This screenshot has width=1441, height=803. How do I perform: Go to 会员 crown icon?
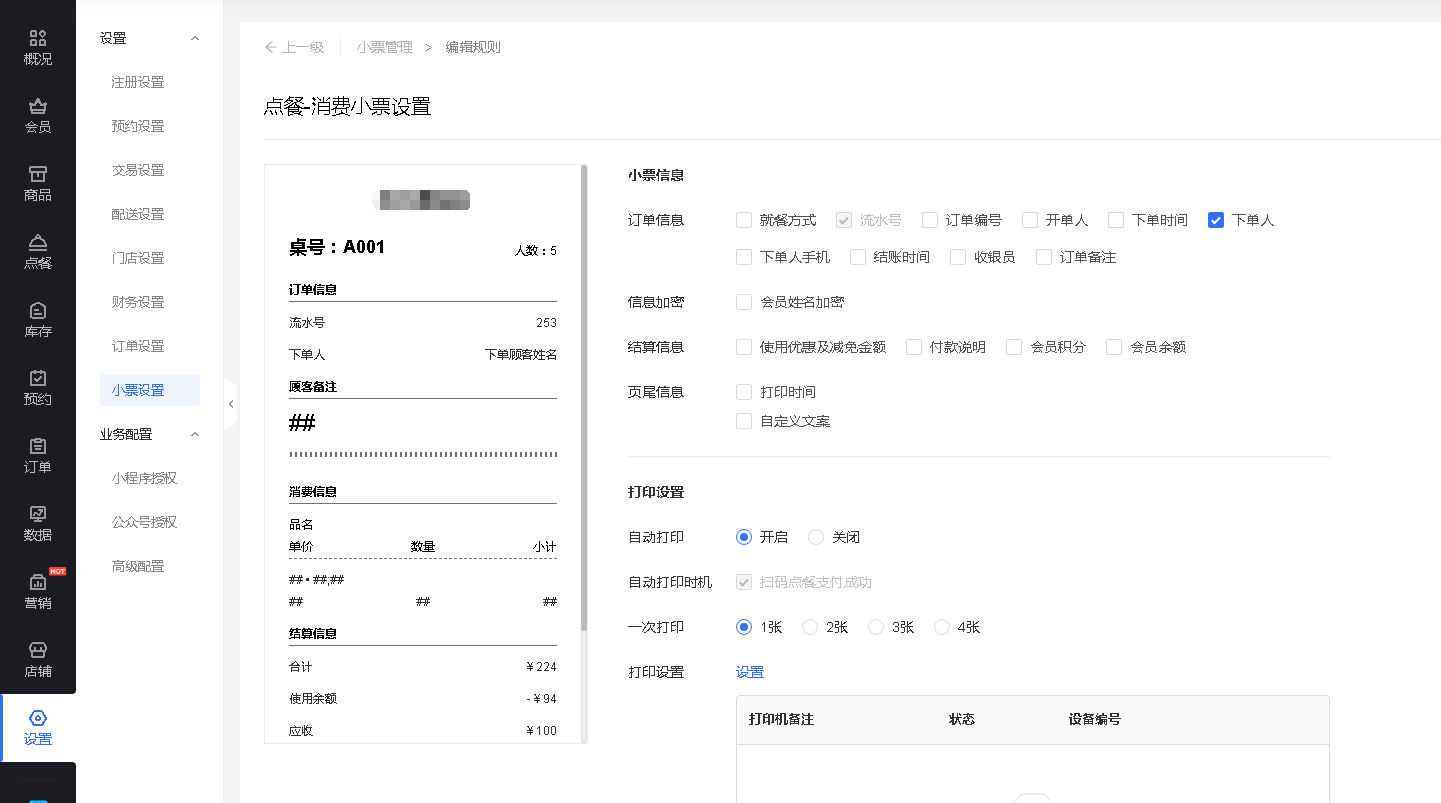pyautogui.click(x=38, y=106)
